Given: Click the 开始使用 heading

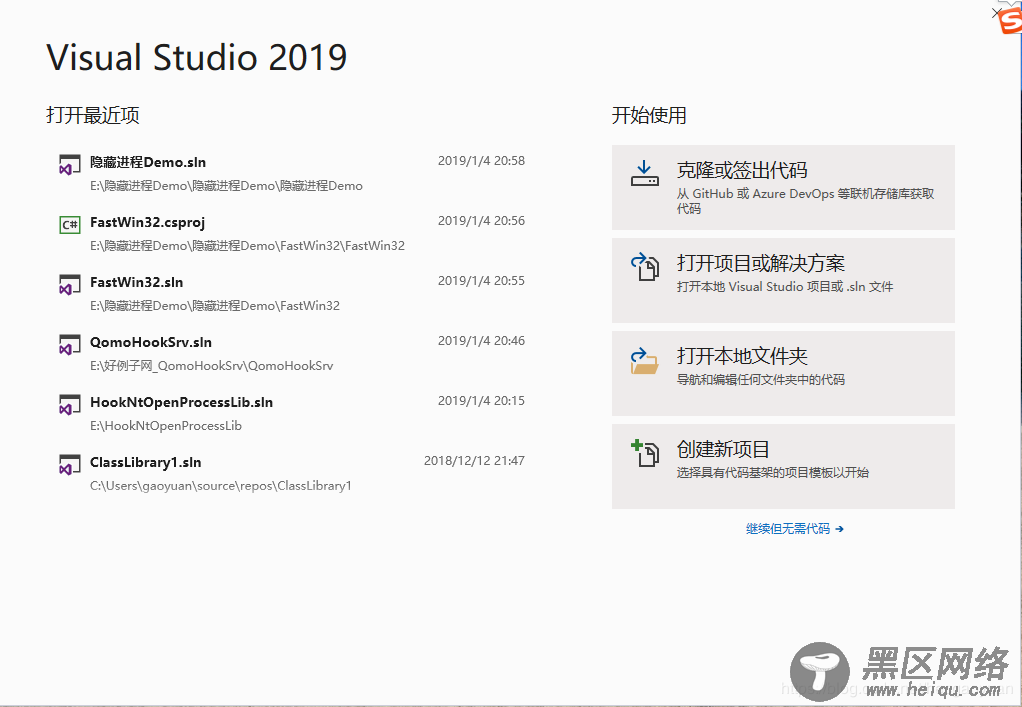Looking at the screenshot, I should (649, 115).
